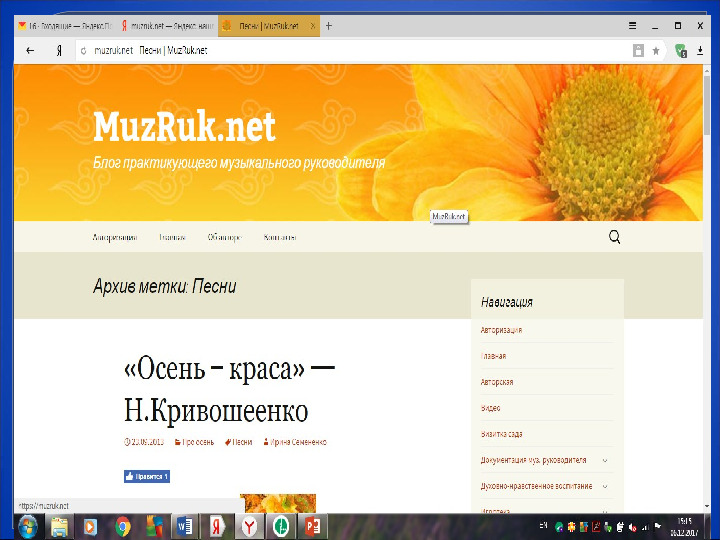Open Yandex home via the Я toolbar icon
The width and height of the screenshot is (720, 540).
pos(59,51)
